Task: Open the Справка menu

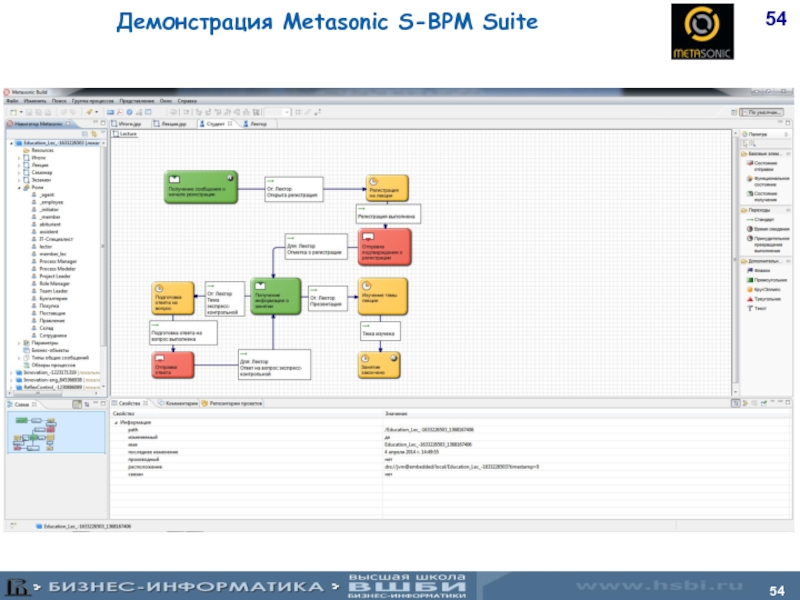Action: click(x=187, y=101)
